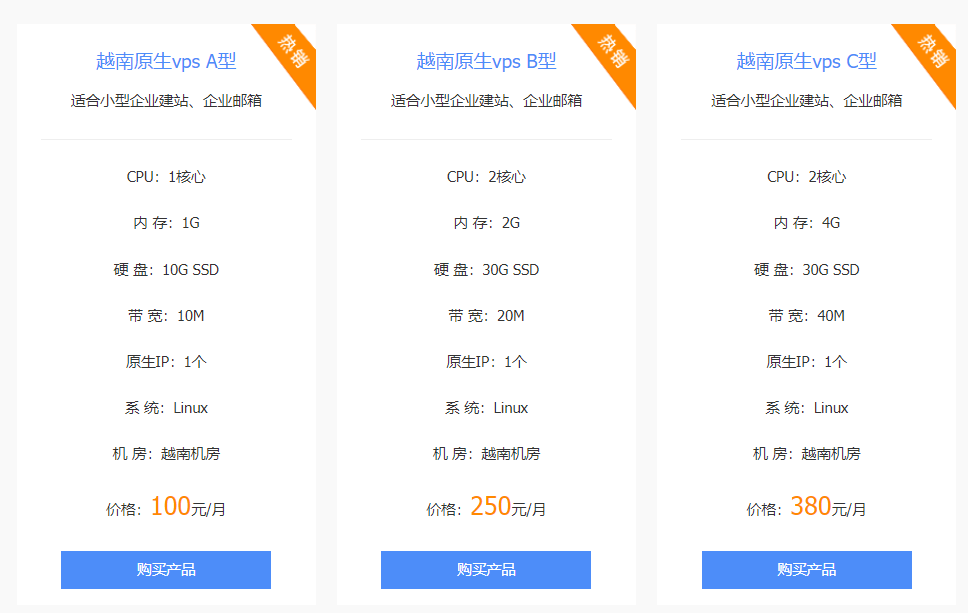Click subtitle 适合小型企业建站、企业邮箱 on B型
Image resolution: width=968 pixels, height=613 pixels.
tap(484, 101)
